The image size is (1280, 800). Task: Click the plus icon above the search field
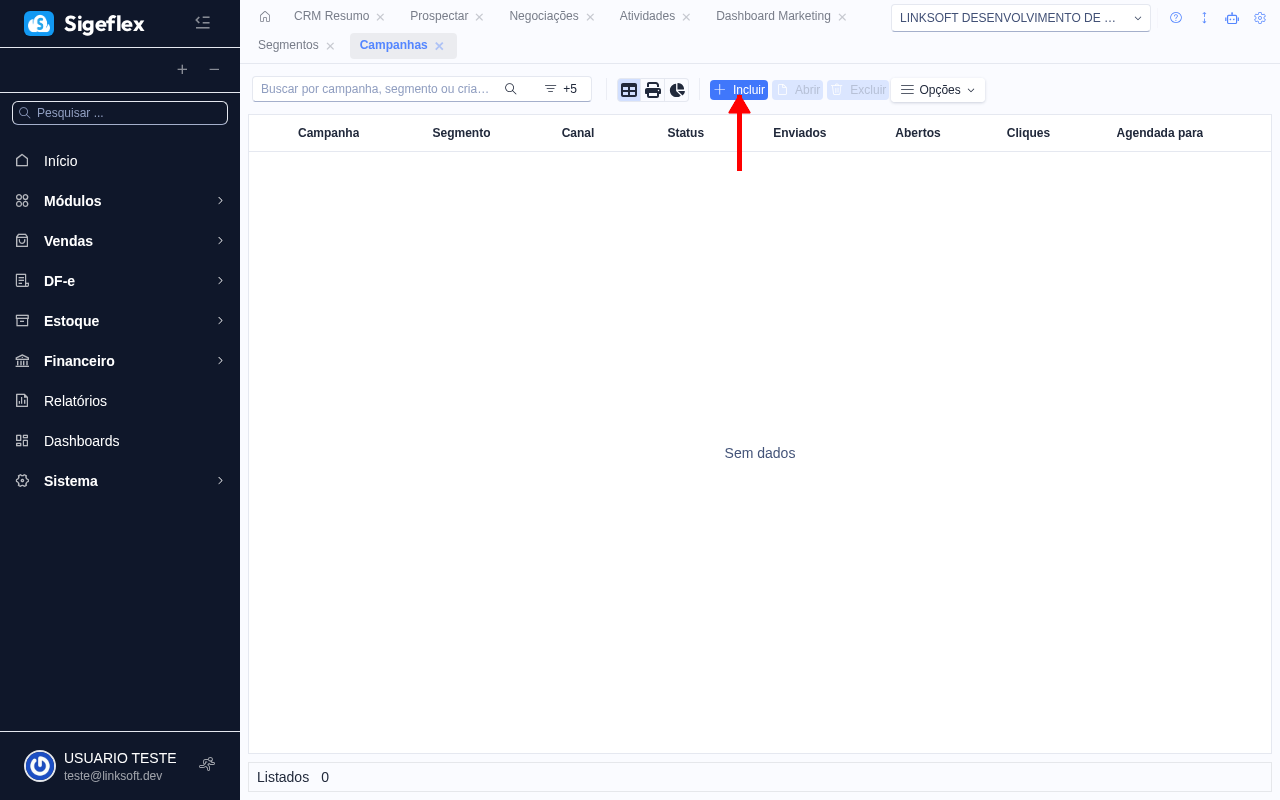[182, 70]
